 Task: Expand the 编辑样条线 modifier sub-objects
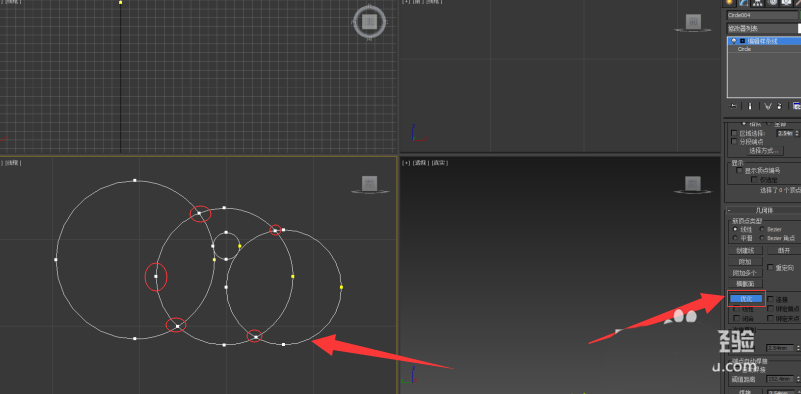click(743, 41)
